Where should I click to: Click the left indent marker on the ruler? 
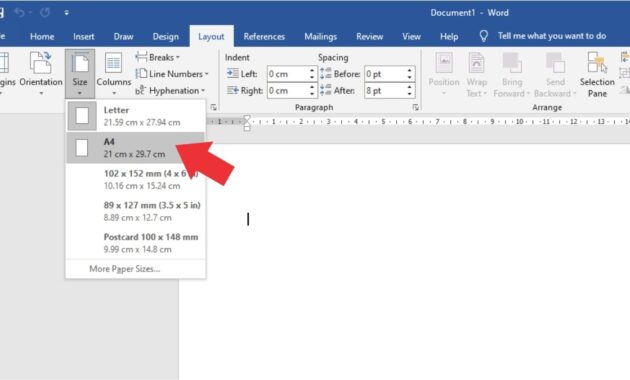(x=247, y=128)
